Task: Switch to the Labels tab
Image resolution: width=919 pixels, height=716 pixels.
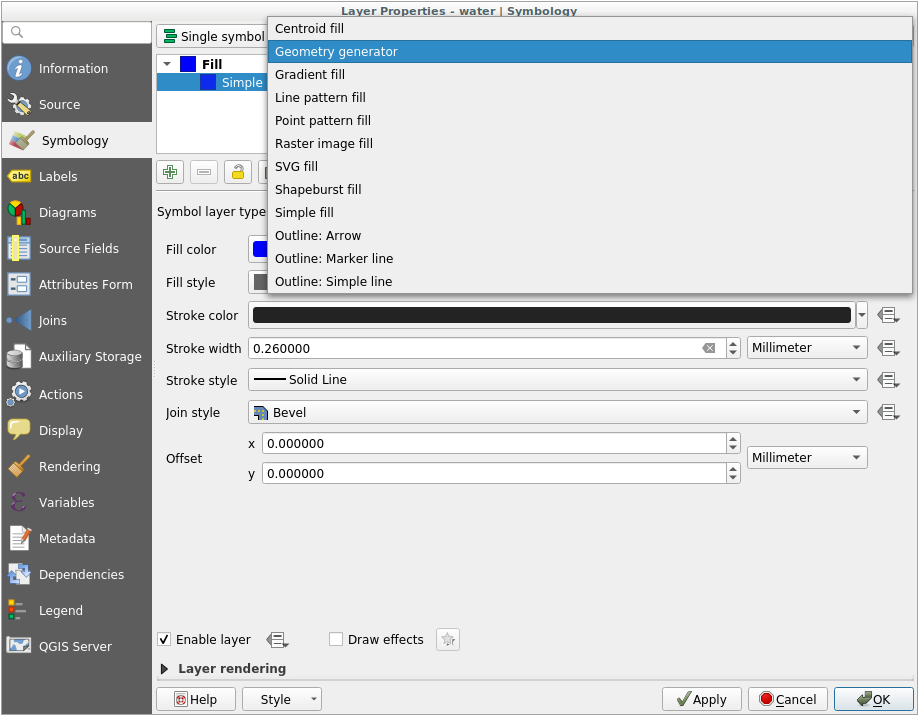Action: 58,177
